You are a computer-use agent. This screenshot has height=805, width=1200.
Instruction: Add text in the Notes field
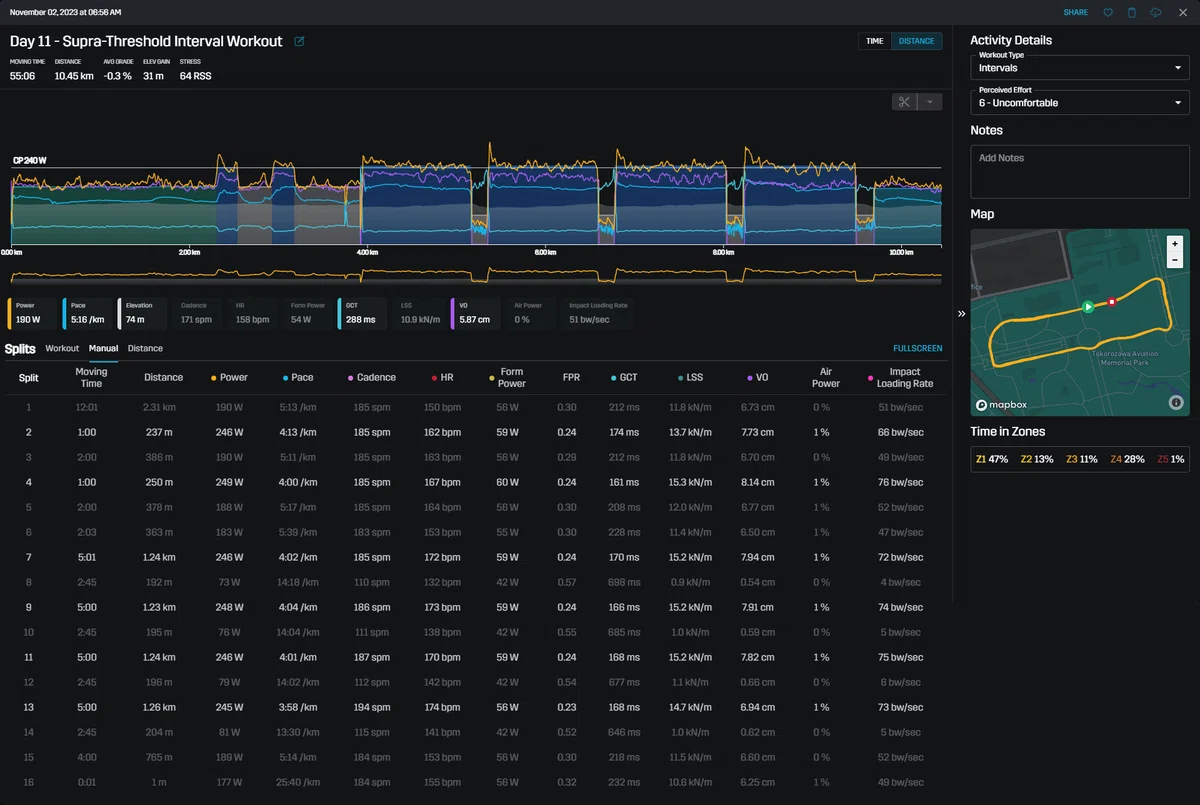click(x=1079, y=171)
